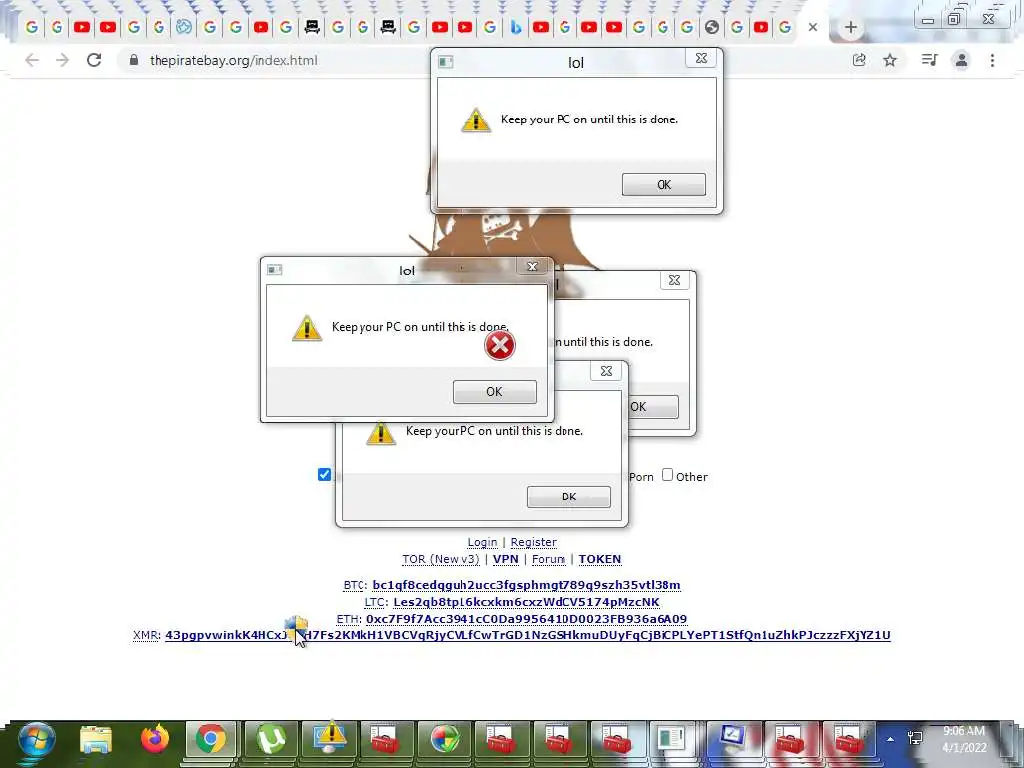Open File Explorer from the taskbar
This screenshot has height=768, width=1024.
pos(96,741)
